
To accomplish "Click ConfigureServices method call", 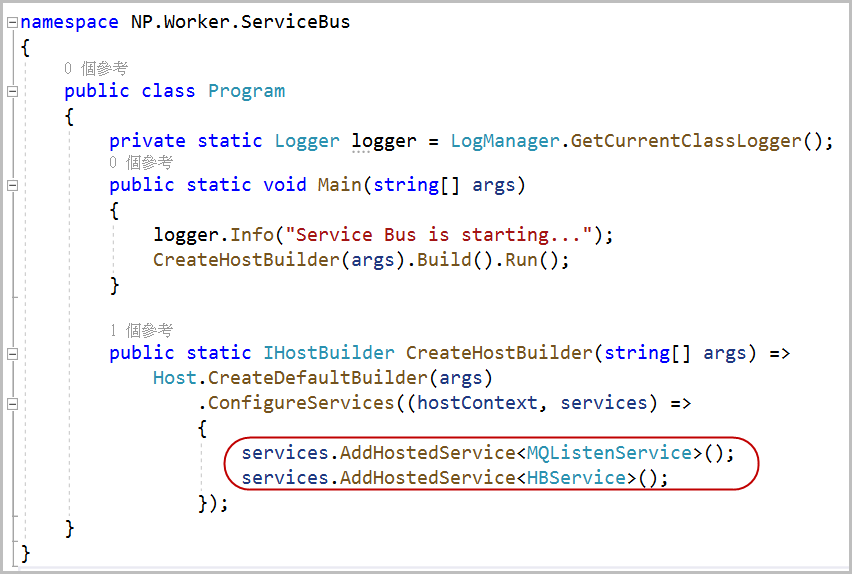I will pyautogui.click(x=301, y=403).
